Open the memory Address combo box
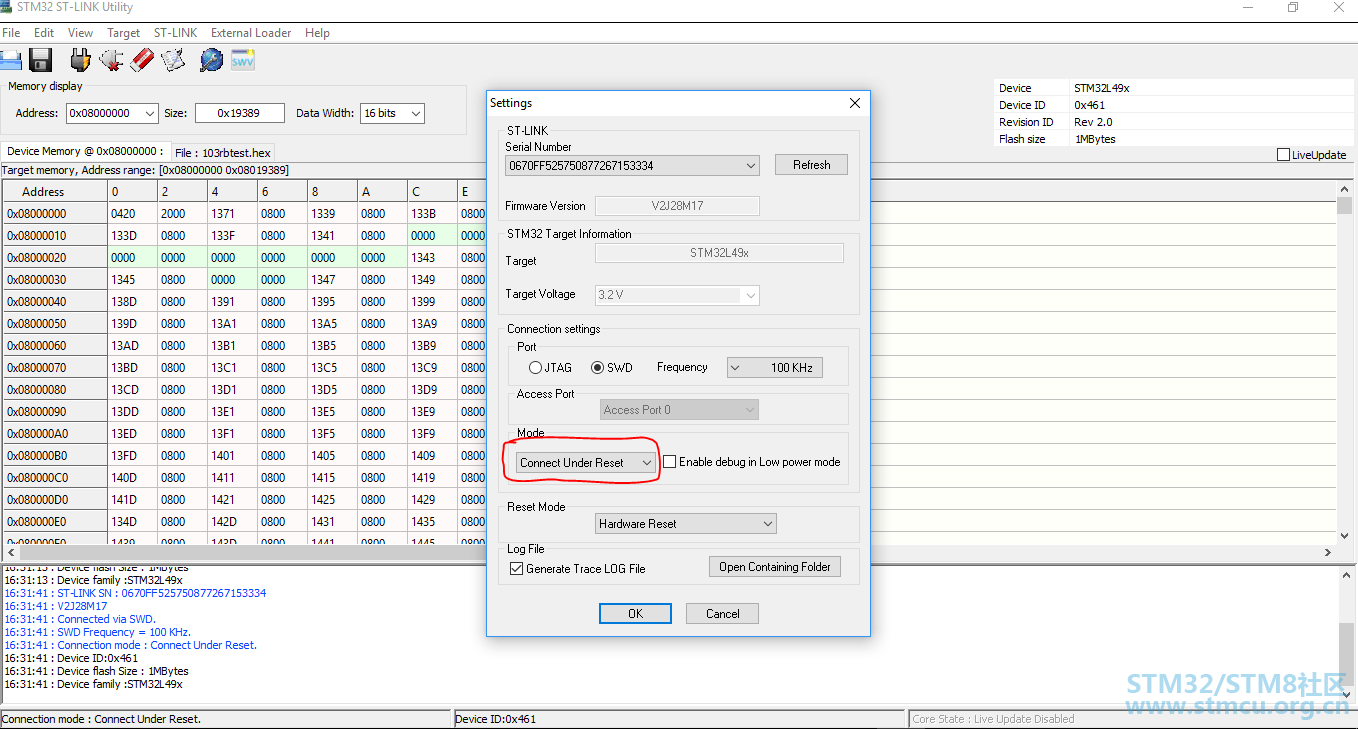Screen dimensions: 1358x729 pyautogui.click(x=112, y=114)
